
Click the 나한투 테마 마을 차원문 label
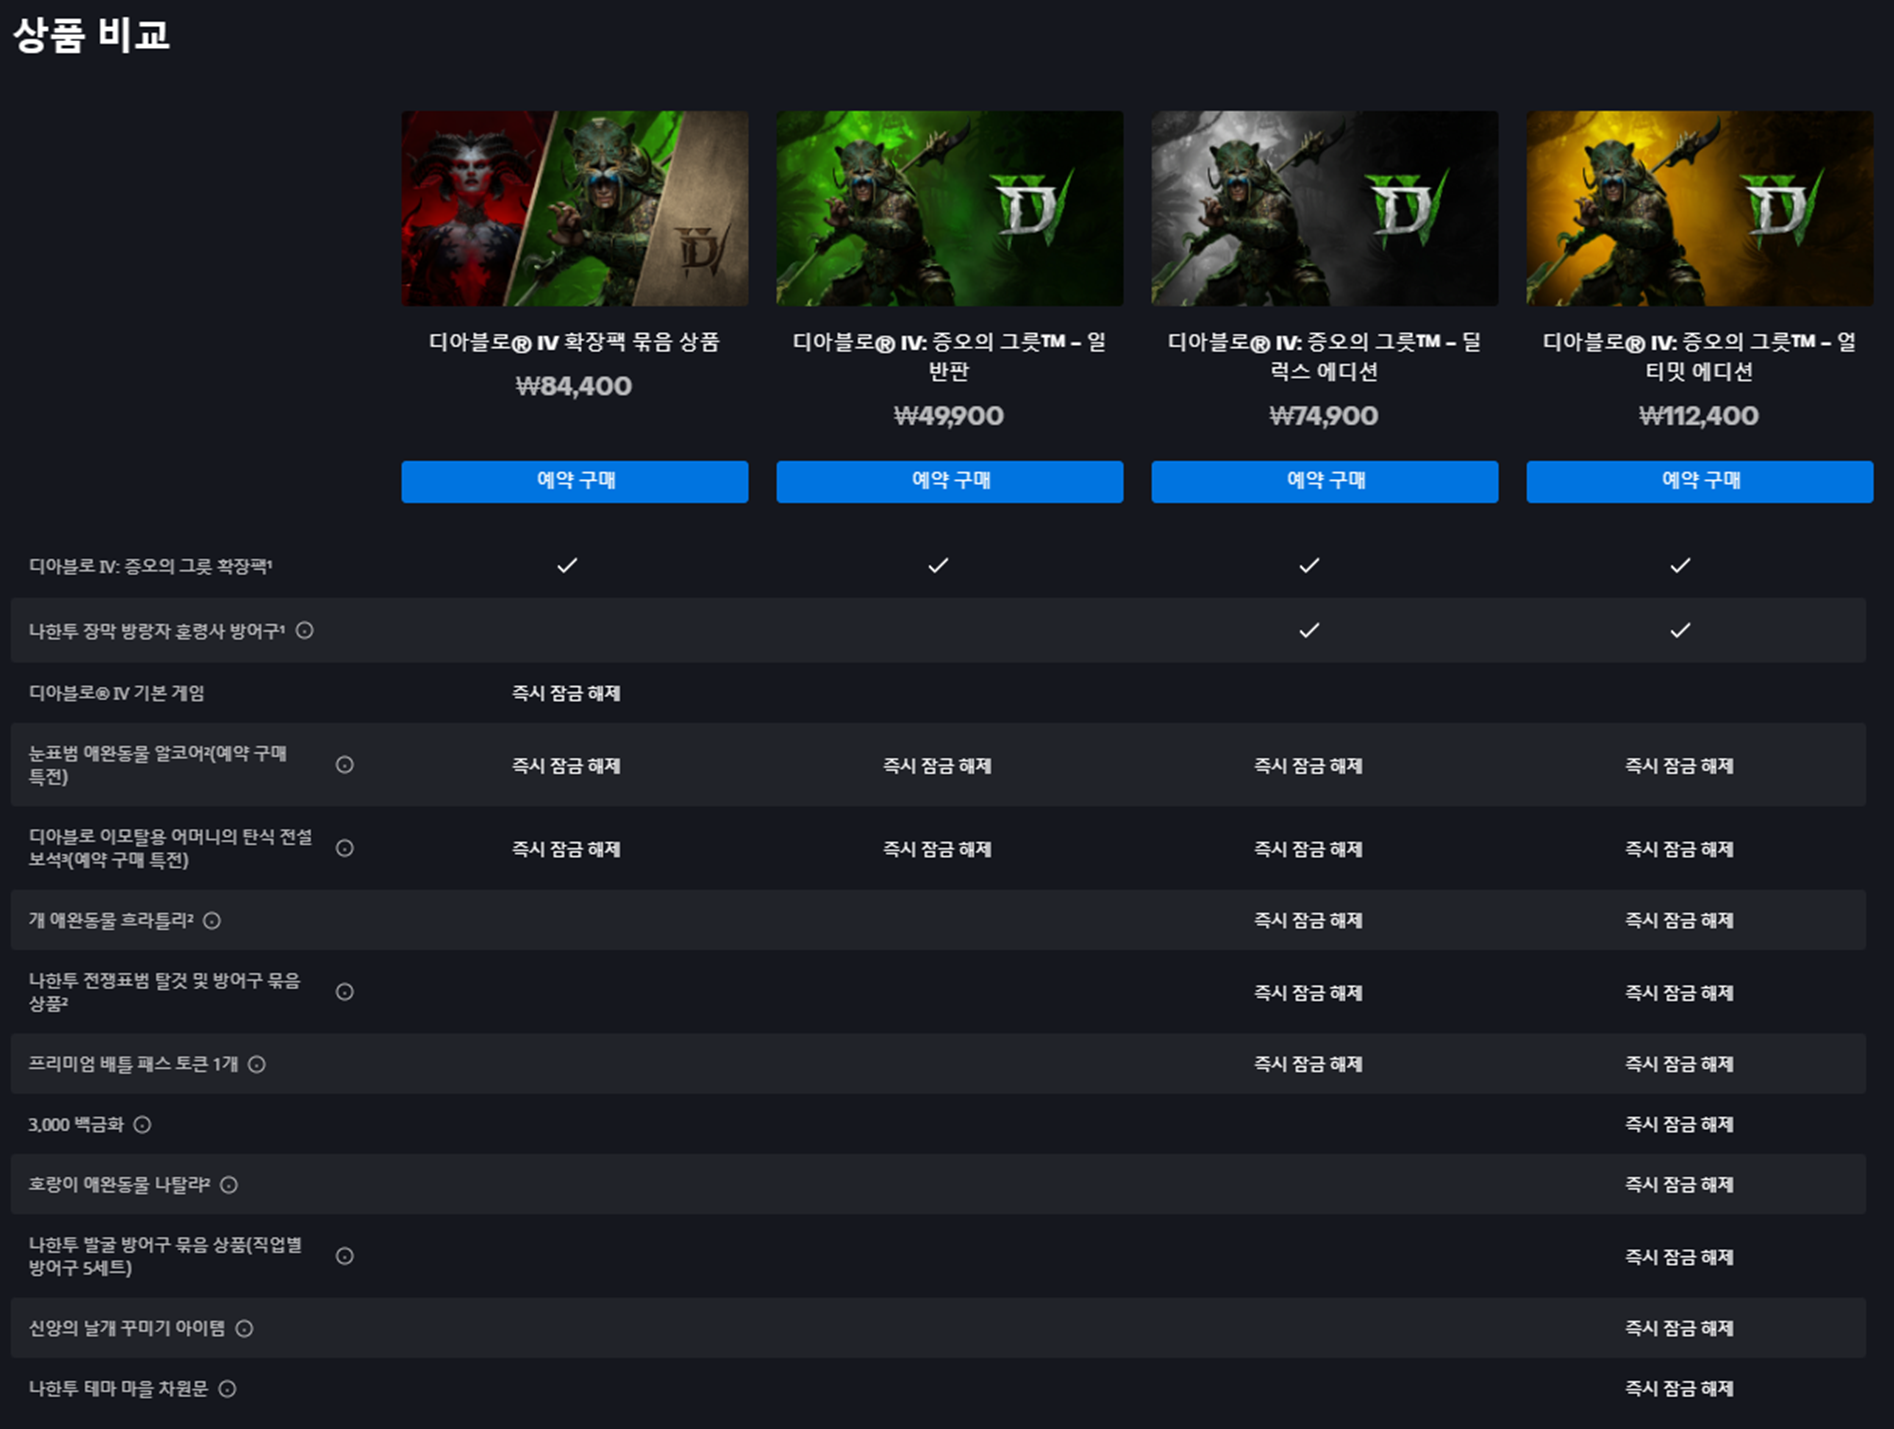118,1389
